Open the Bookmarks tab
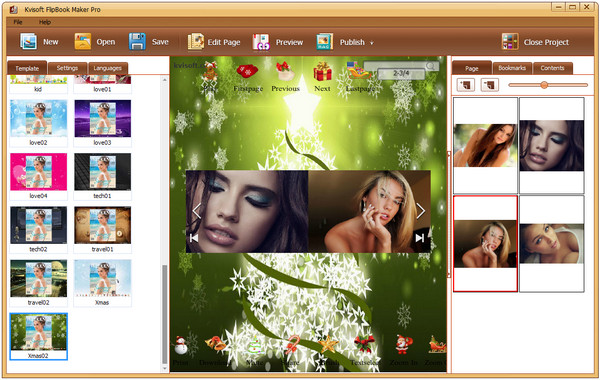 click(x=512, y=68)
